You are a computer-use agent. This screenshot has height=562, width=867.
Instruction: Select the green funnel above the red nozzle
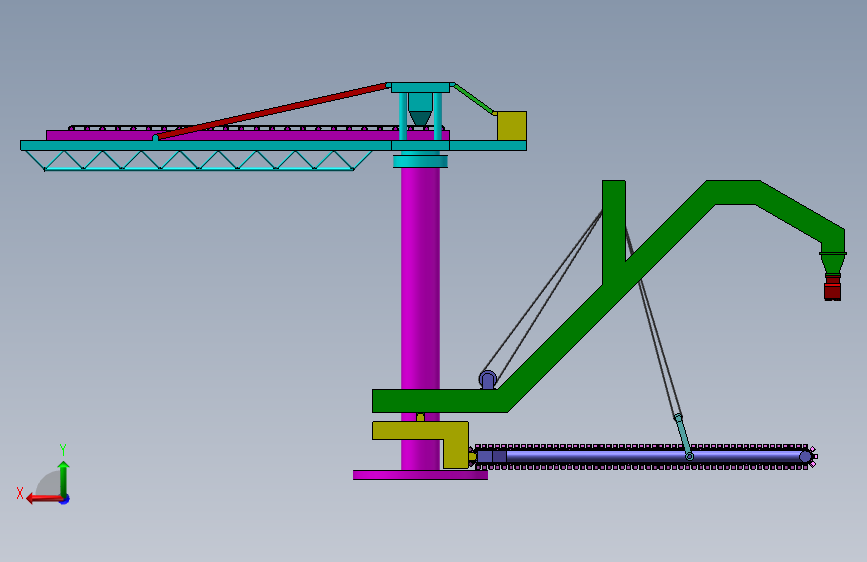[833, 262]
